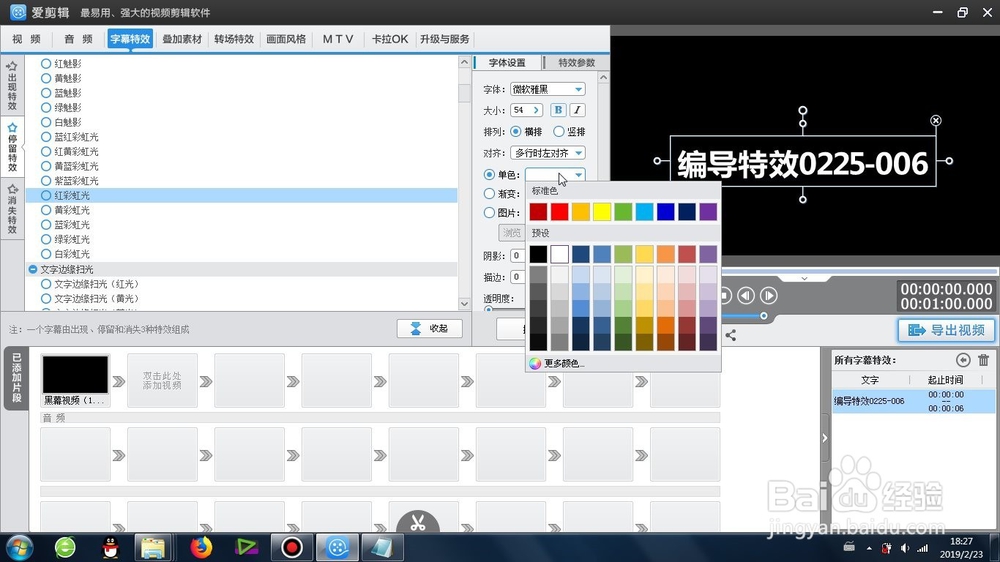Click the preview panel collapse chevron

(x=804, y=279)
